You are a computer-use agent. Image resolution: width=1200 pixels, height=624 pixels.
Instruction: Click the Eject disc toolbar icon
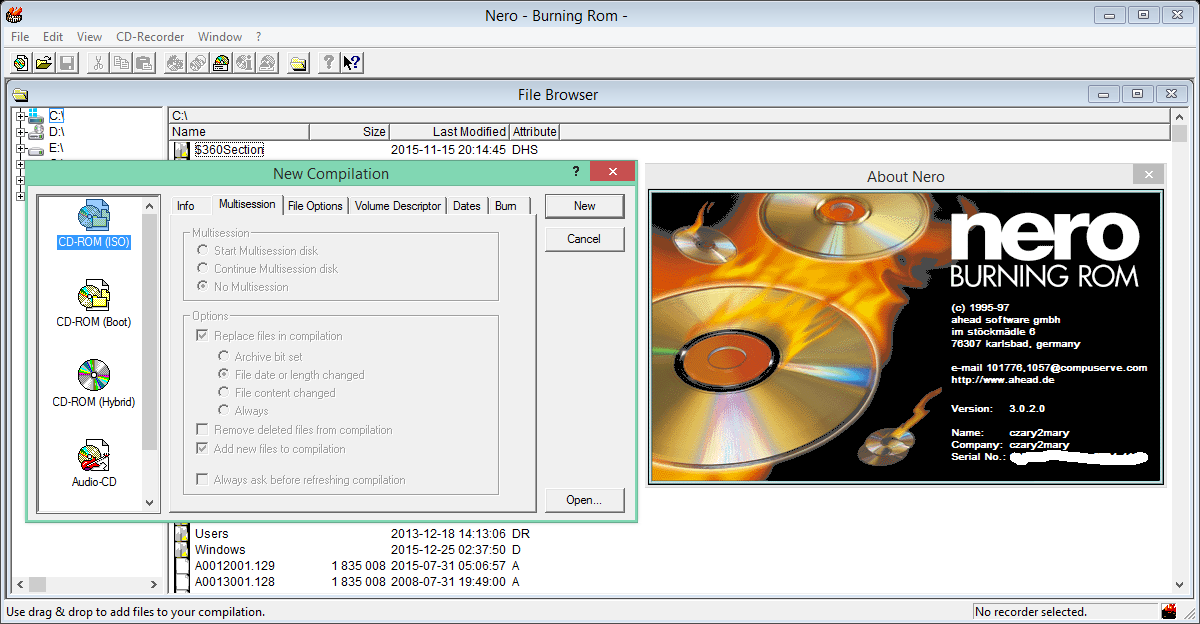click(x=267, y=63)
